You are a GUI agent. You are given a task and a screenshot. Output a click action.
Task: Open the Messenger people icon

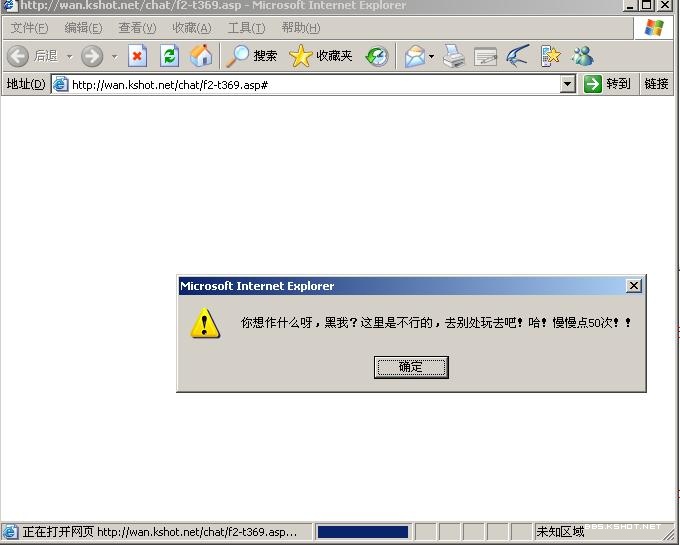(582, 56)
